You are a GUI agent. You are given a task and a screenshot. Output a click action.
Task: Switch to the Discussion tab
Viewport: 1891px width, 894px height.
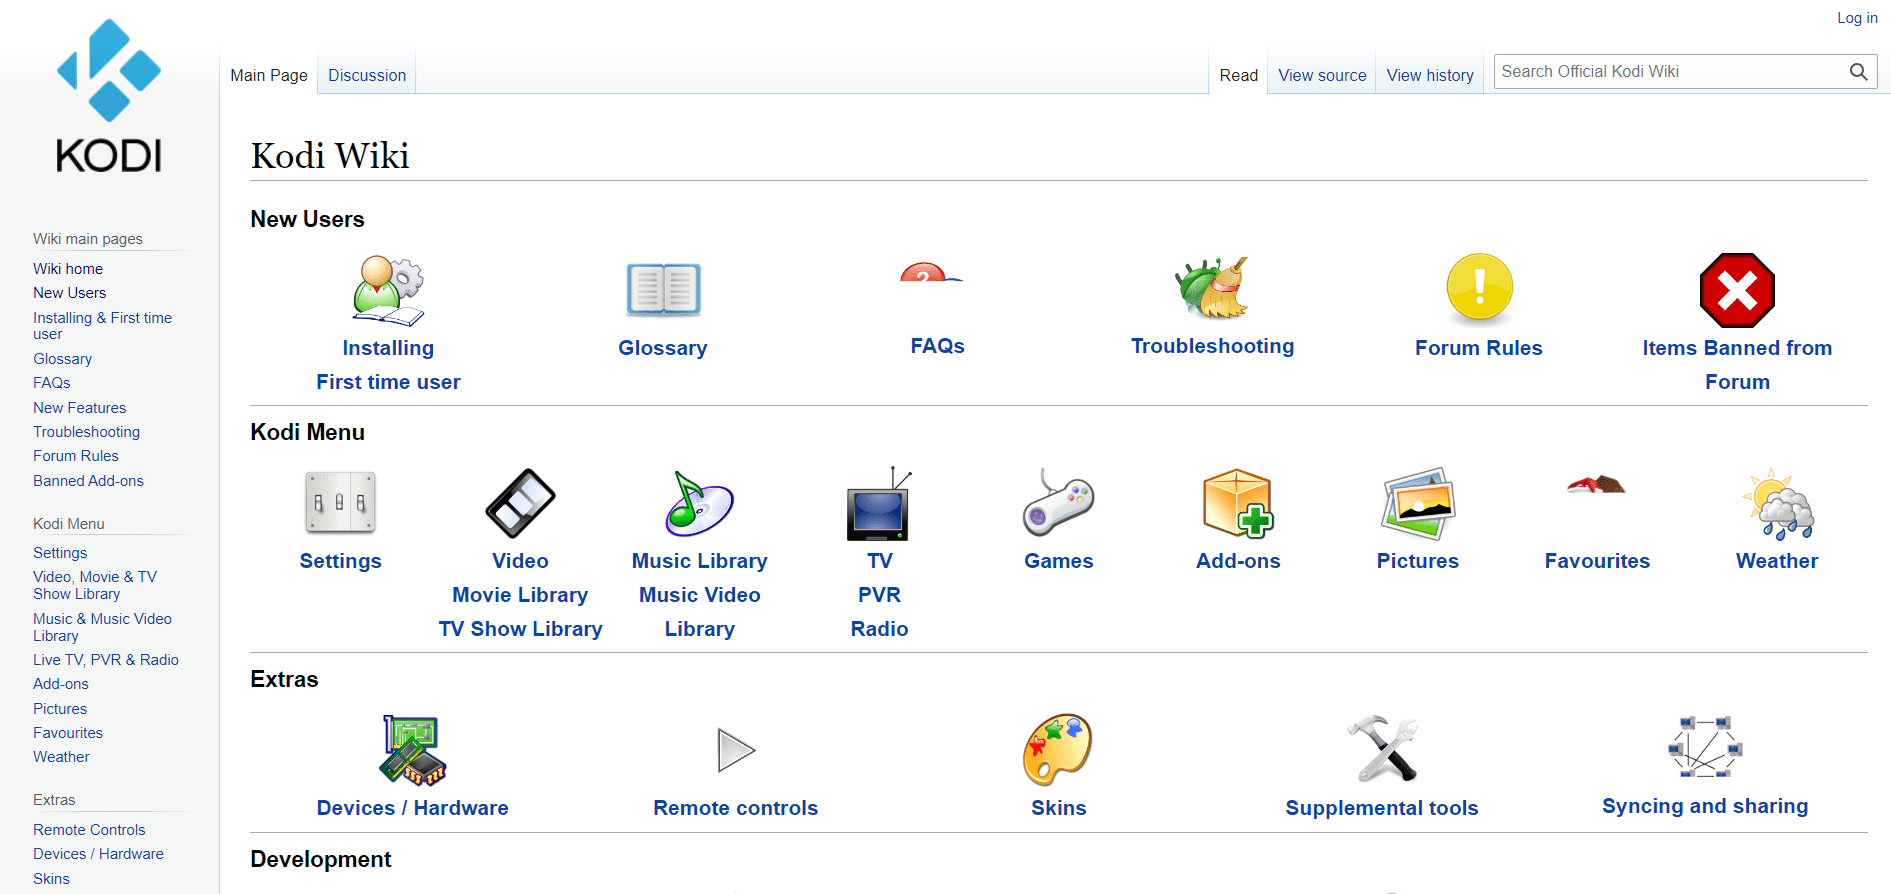click(367, 75)
